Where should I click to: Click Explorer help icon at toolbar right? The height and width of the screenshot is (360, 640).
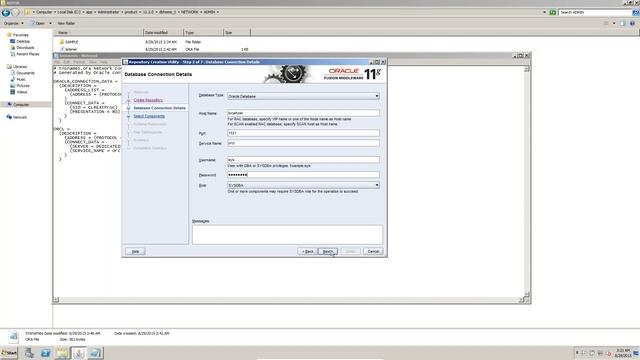point(632,23)
